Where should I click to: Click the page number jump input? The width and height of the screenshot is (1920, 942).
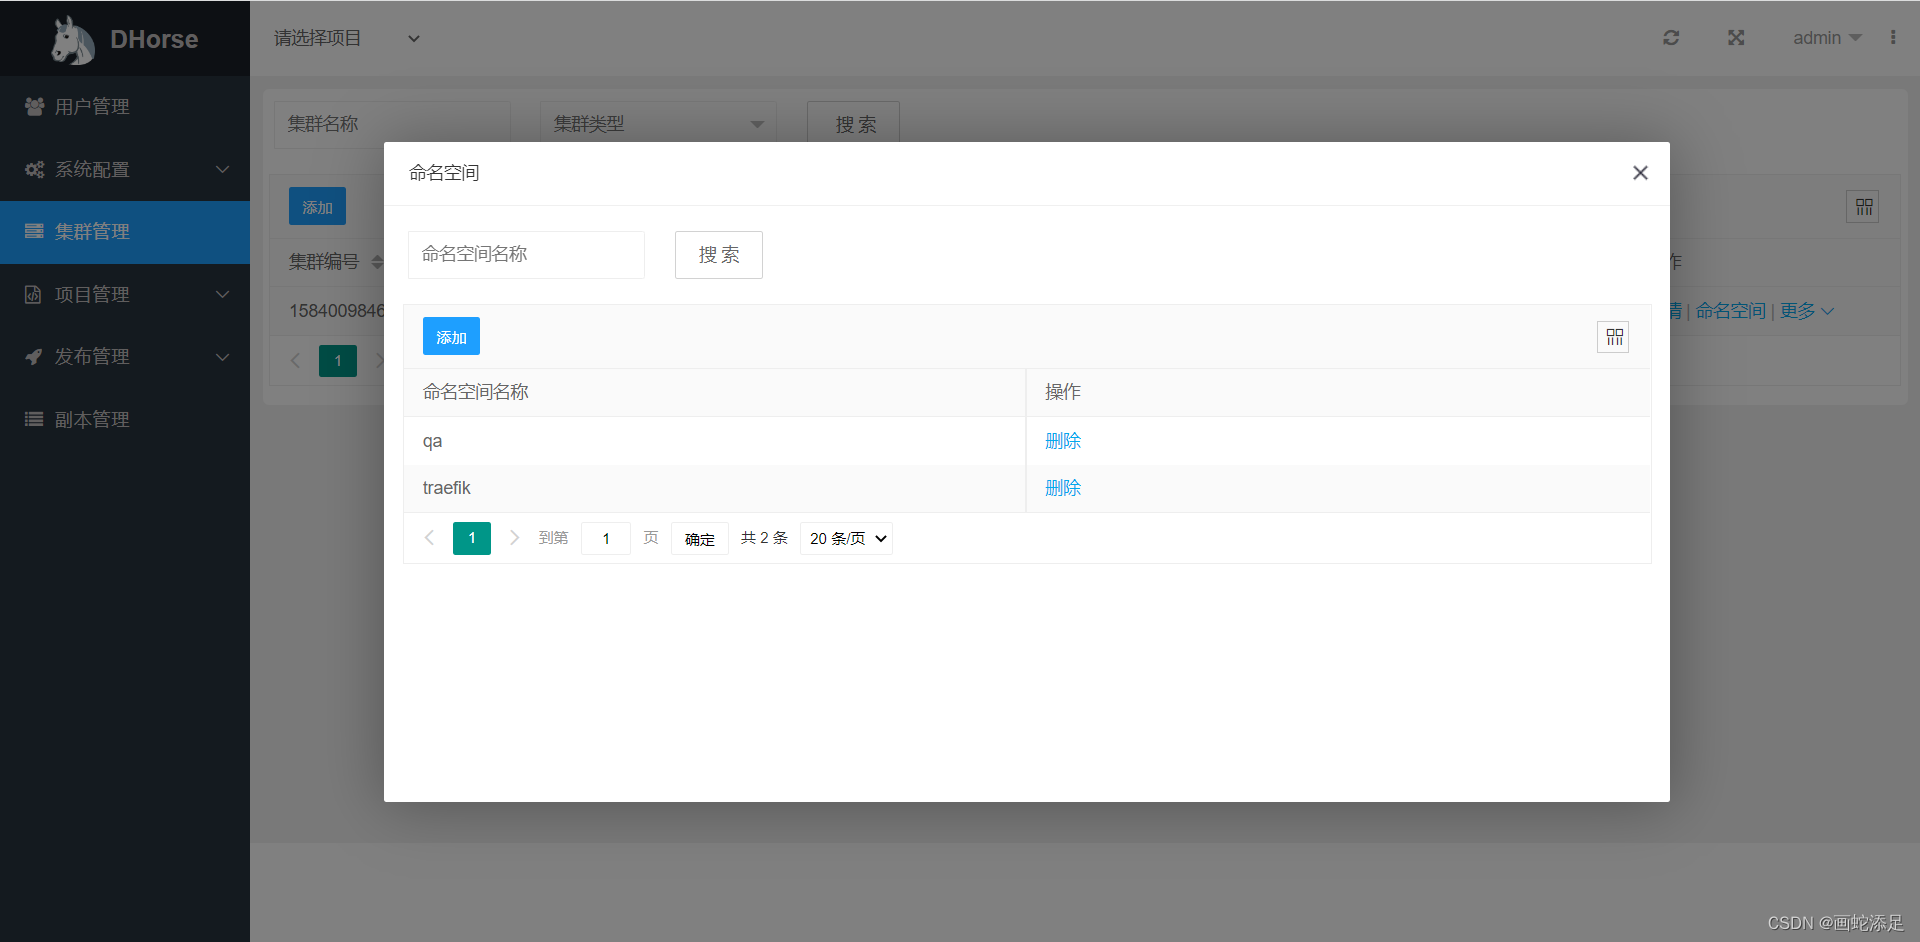606,538
